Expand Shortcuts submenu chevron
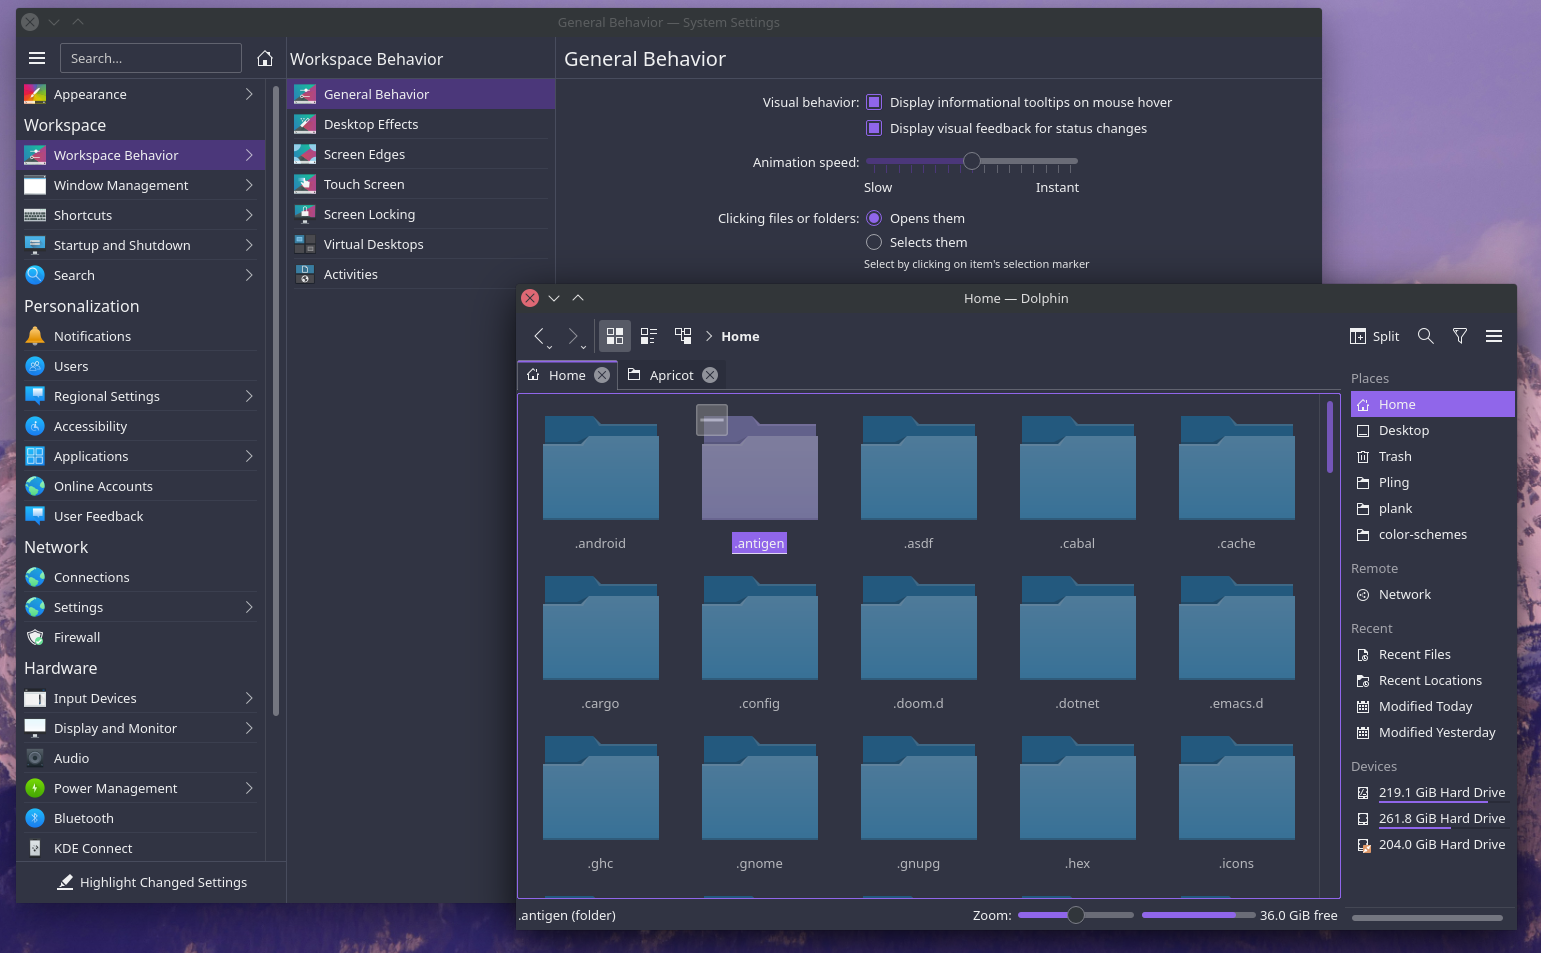 coord(249,215)
